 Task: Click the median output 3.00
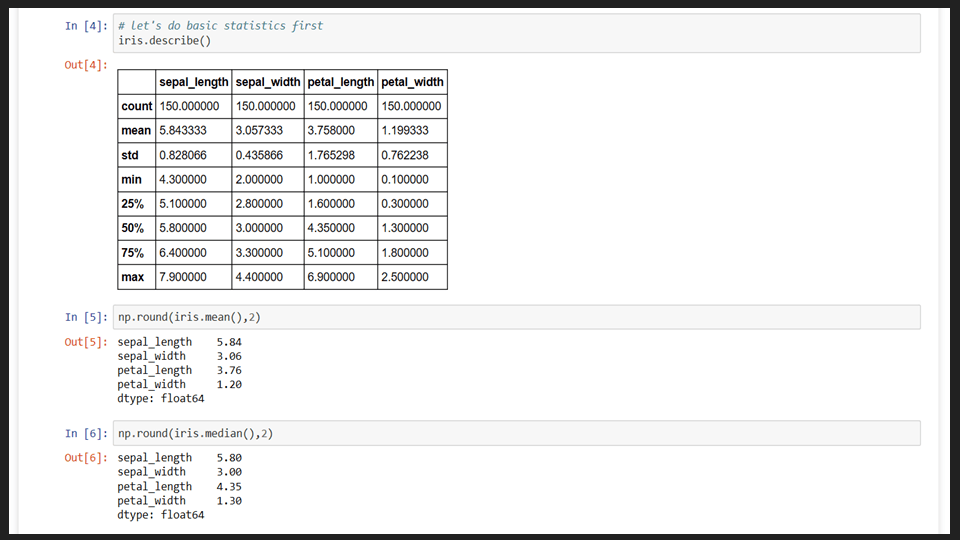pyautogui.click(x=229, y=472)
